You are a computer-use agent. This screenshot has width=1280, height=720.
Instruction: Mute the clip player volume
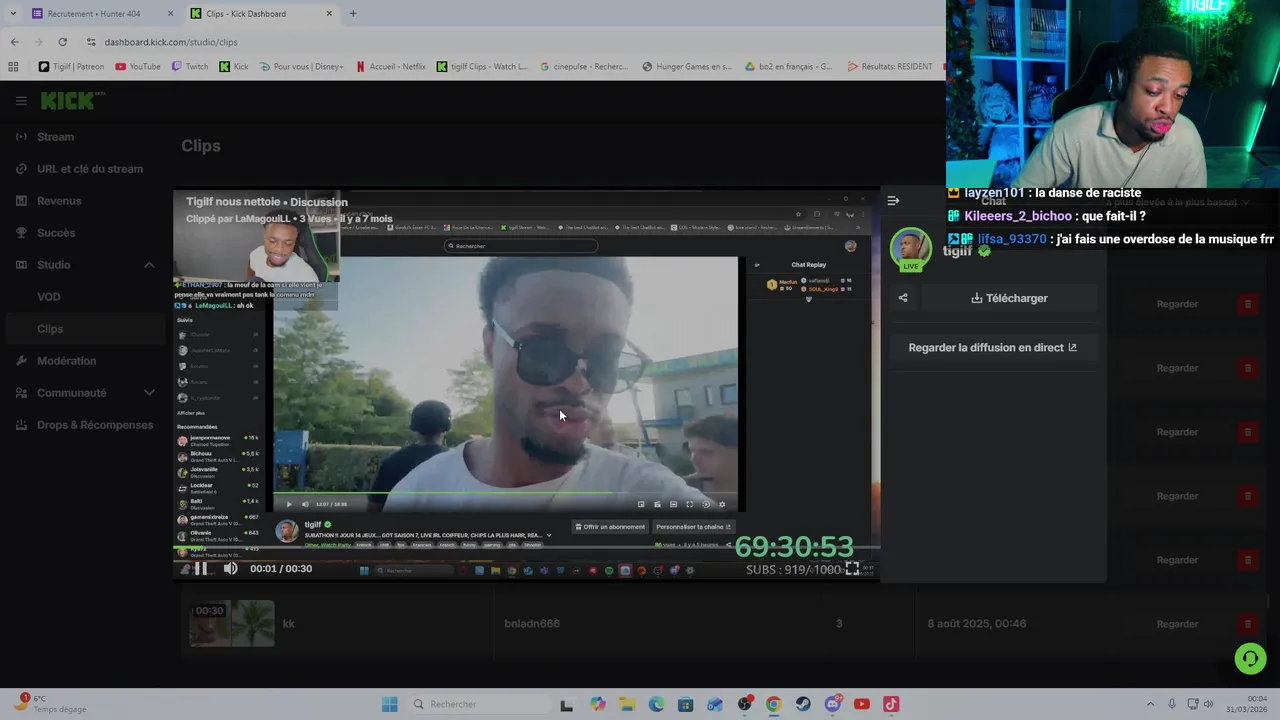point(230,568)
